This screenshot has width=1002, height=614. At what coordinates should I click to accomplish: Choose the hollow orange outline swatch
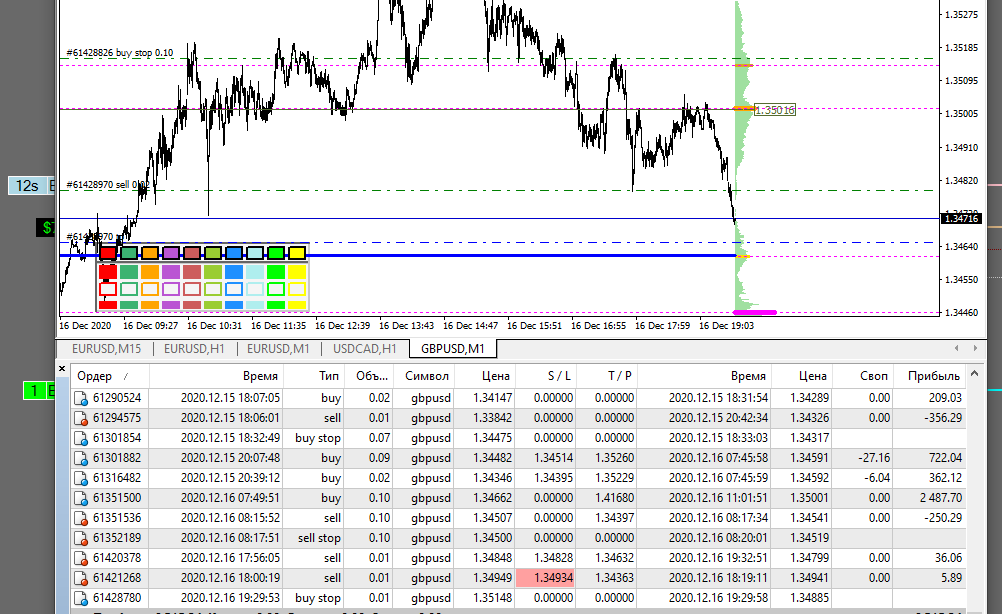(150, 289)
